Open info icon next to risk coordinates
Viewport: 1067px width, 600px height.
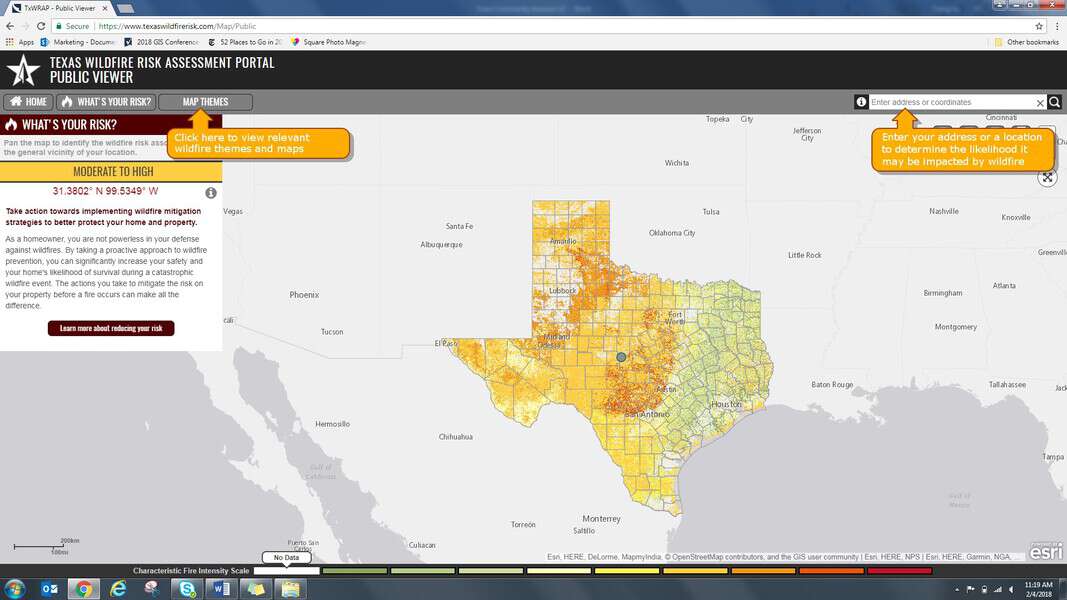click(211, 193)
